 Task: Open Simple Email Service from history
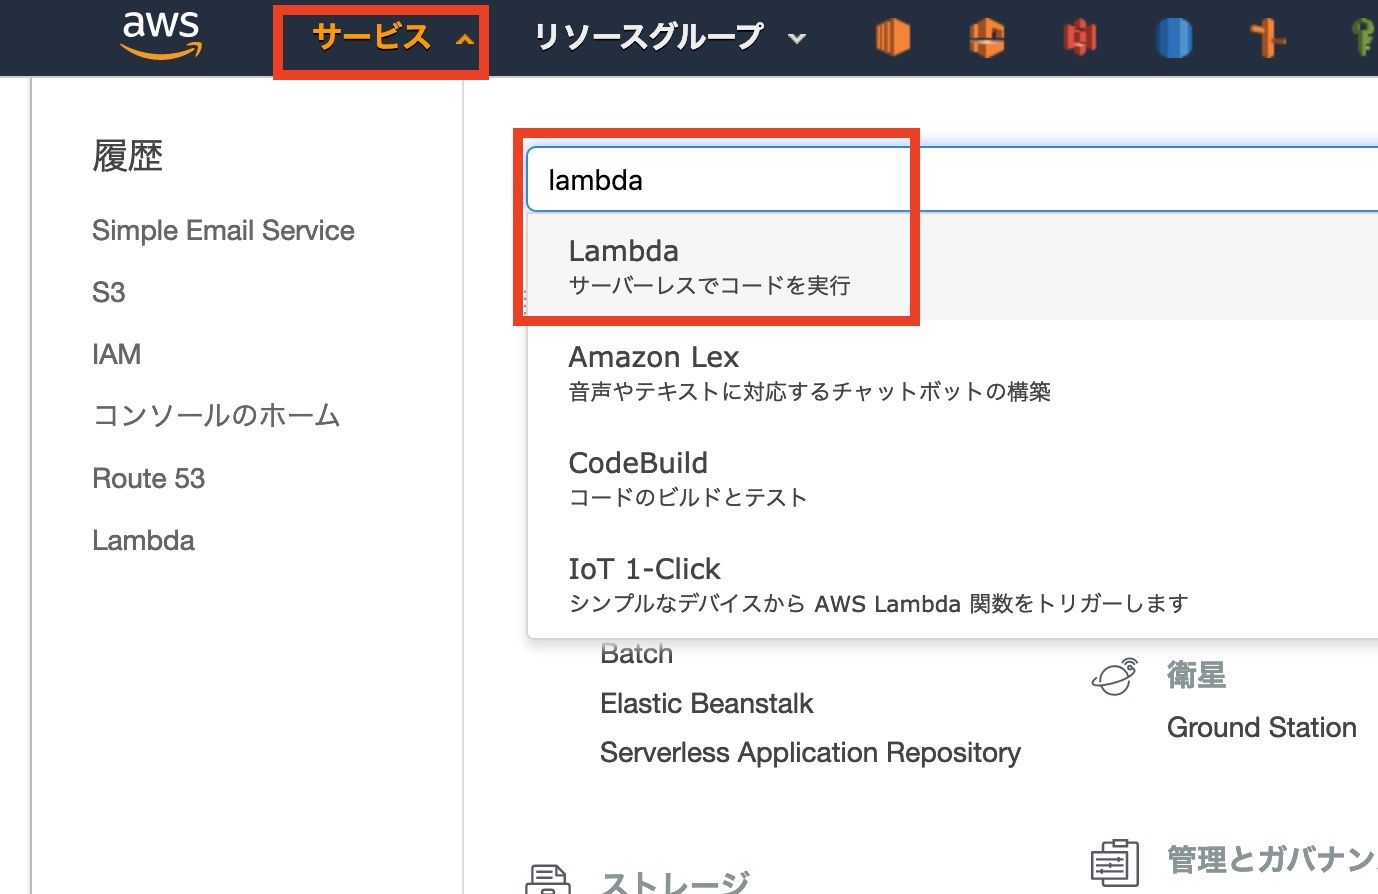(x=223, y=231)
